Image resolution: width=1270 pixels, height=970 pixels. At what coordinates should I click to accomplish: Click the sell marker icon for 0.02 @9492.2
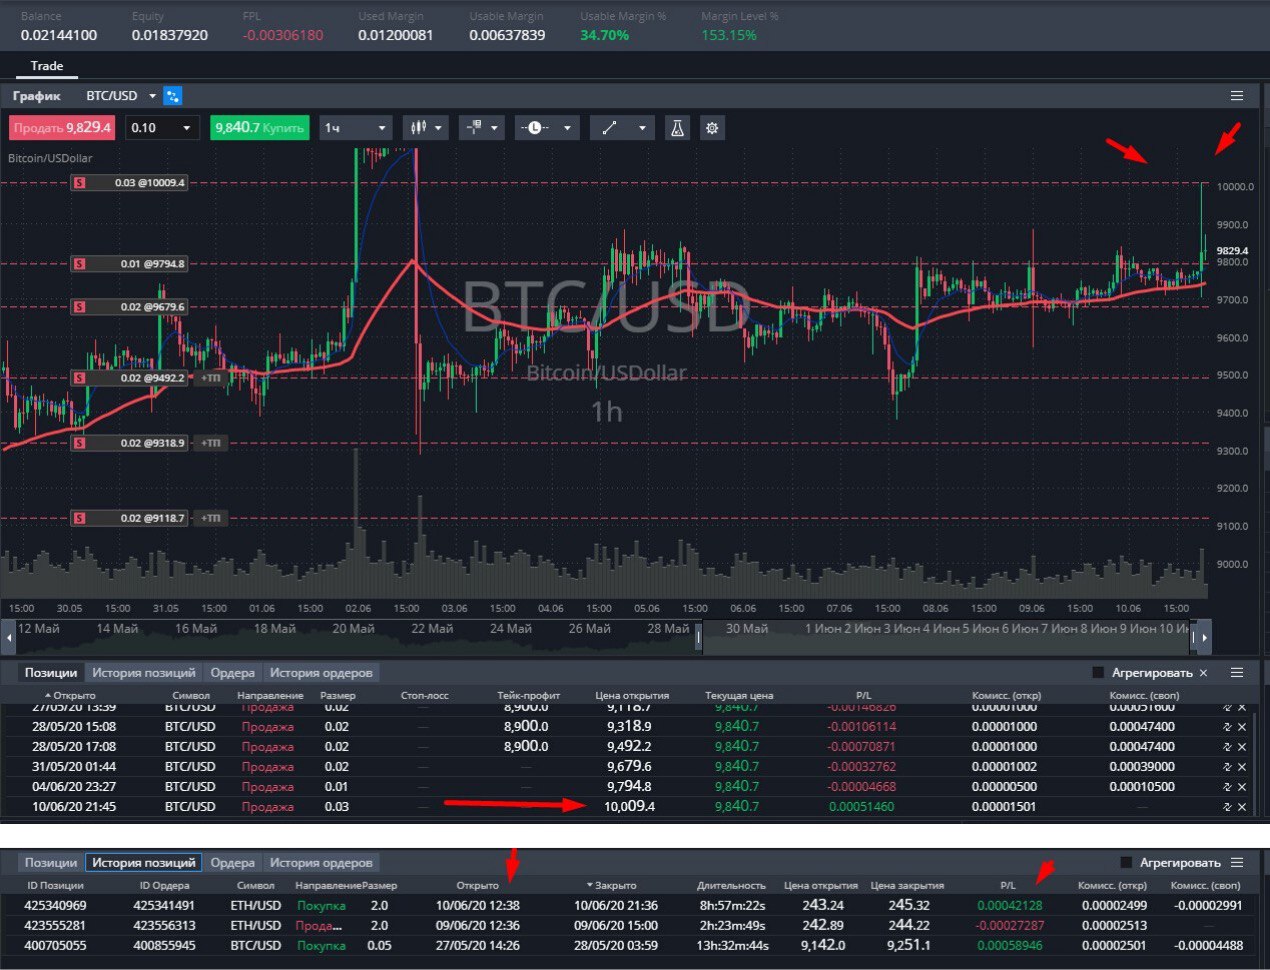(80, 378)
